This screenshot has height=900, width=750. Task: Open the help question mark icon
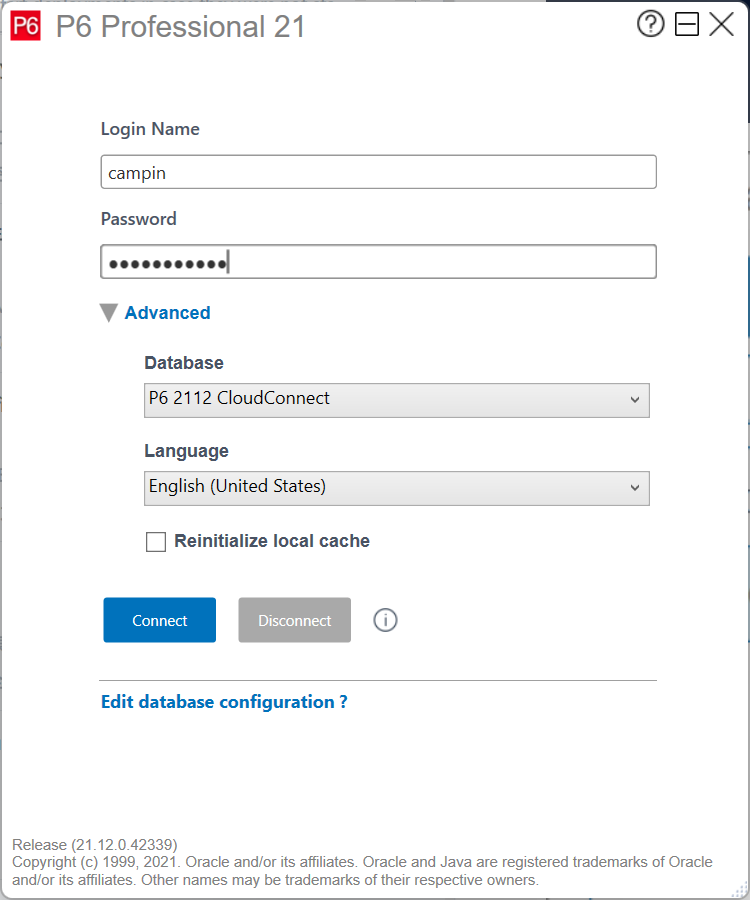[x=650, y=24]
